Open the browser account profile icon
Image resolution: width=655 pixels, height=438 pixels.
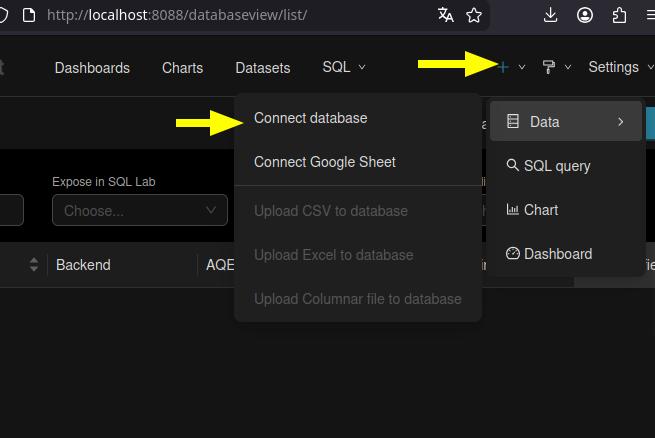pyautogui.click(x=585, y=15)
